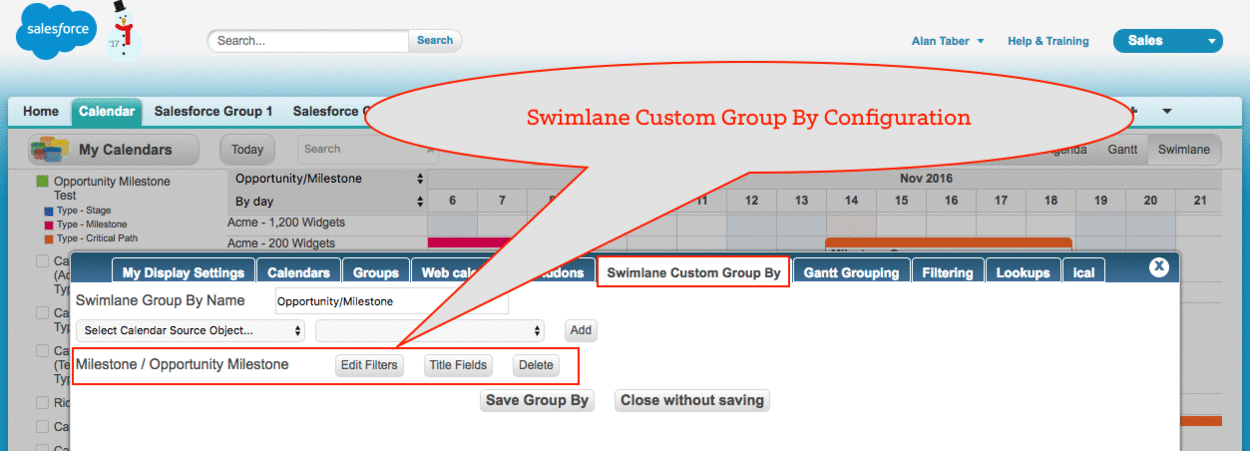Open Select Calendar Source Object dropdown
This screenshot has width=1251, height=451.
point(191,330)
